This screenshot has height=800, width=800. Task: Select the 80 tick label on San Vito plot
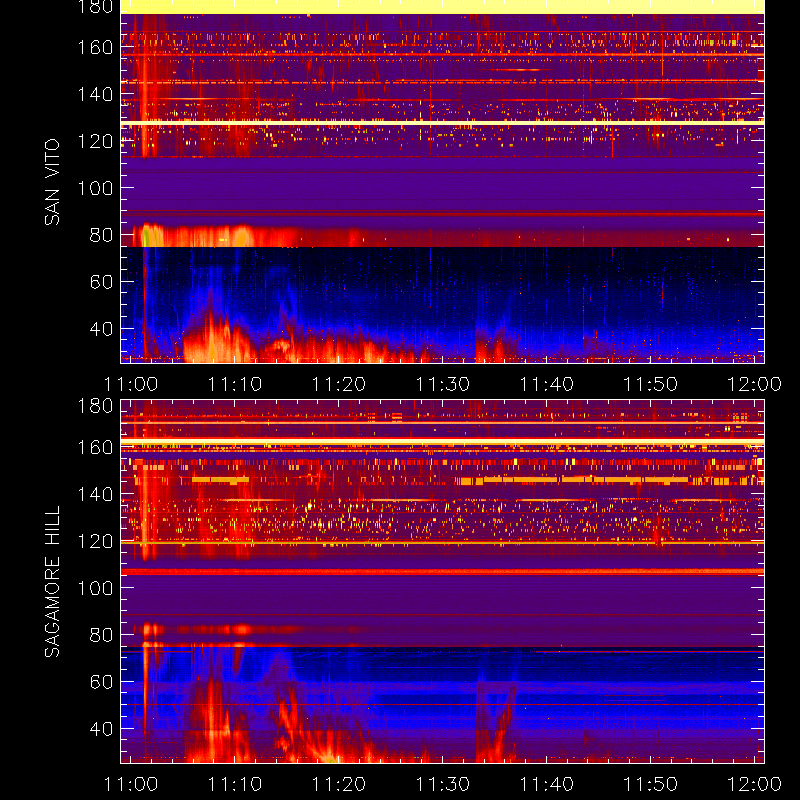pyautogui.click(x=101, y=235)
